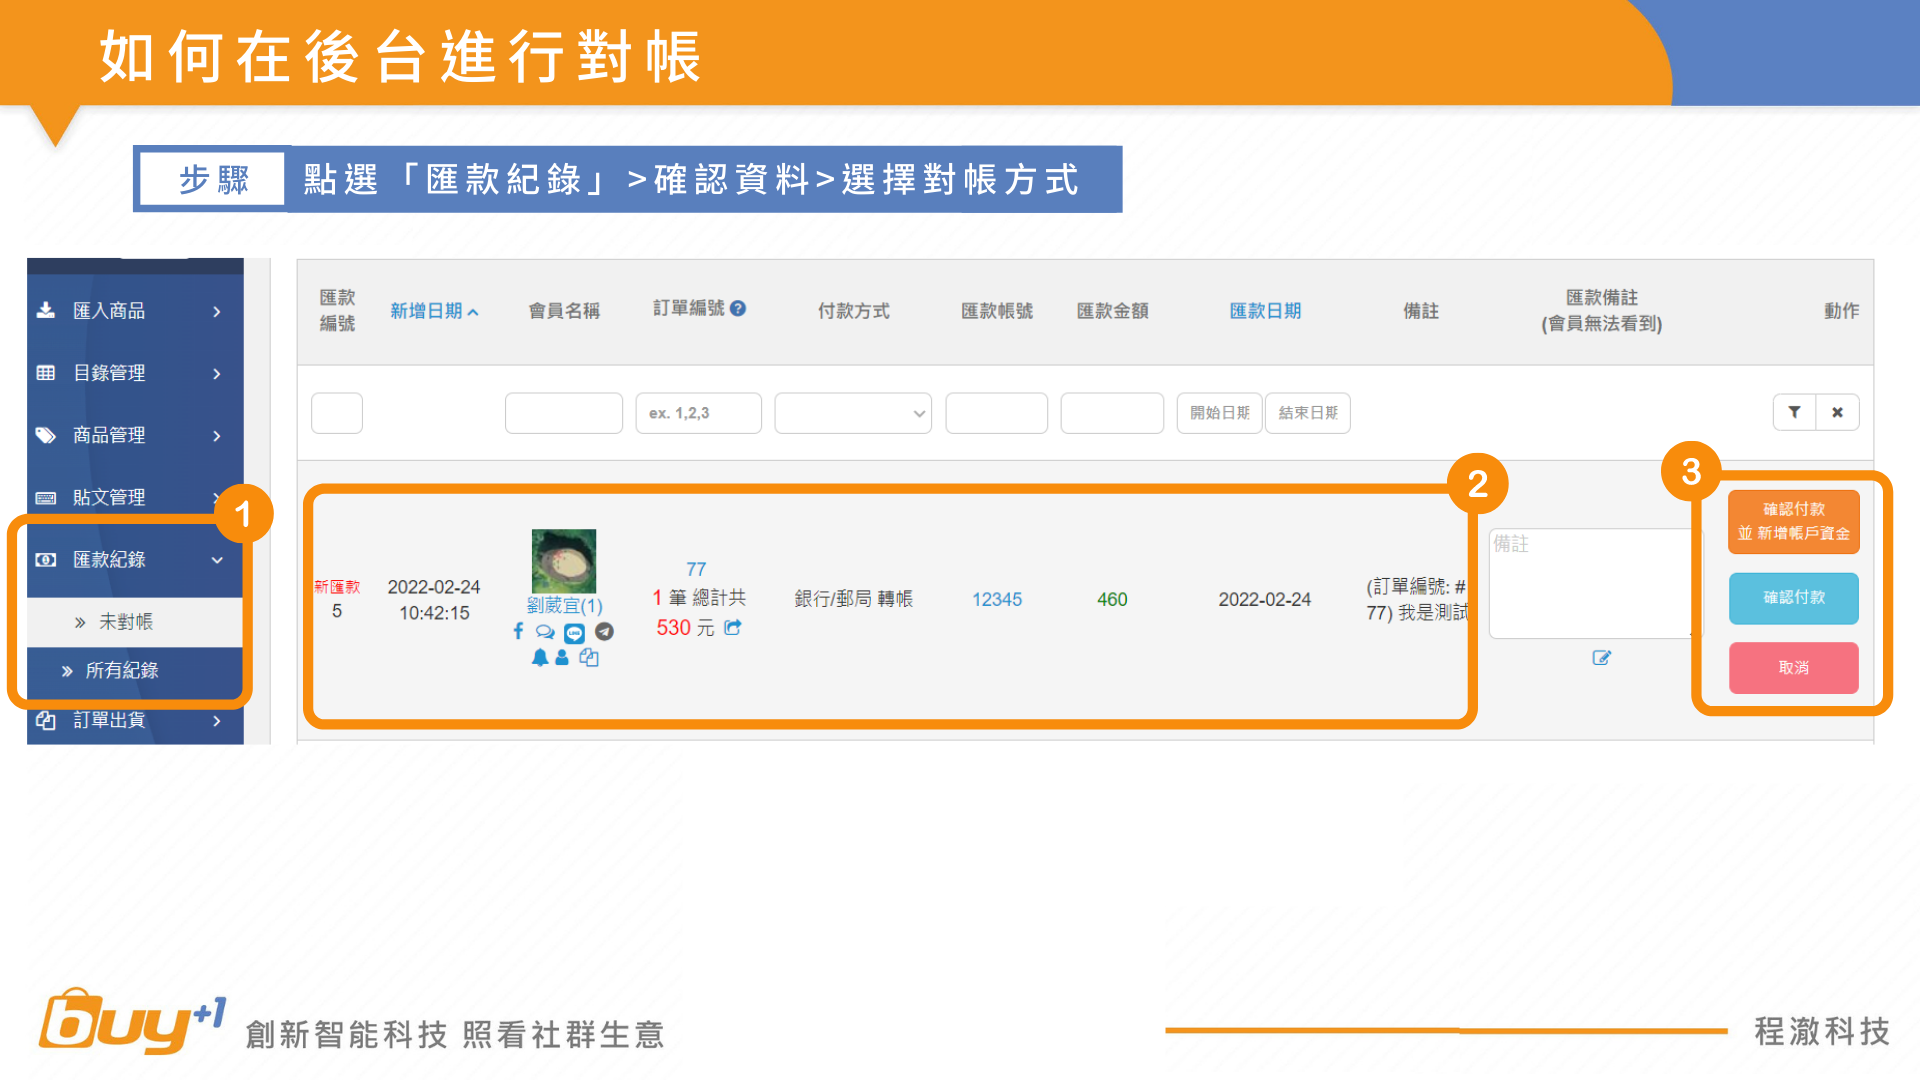The height and width of the screenshot is (1080, 1920).
Task: Click 確認付款 並 新增帳戶資金 button
Action: coord(1793,521)
